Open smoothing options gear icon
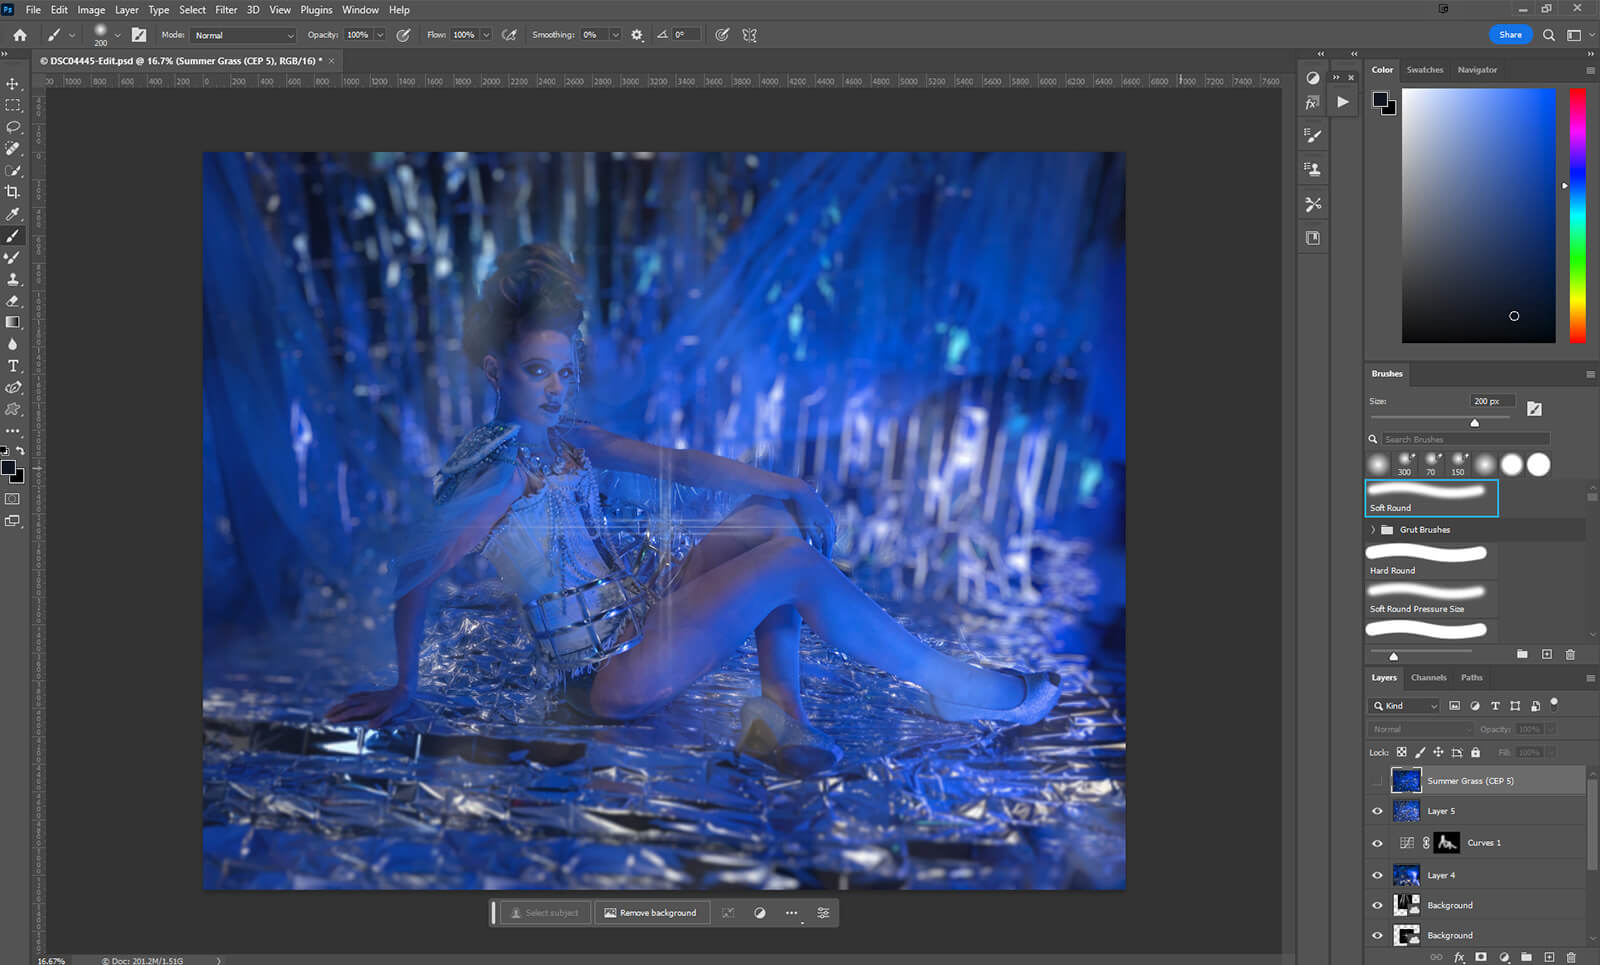 637,35
